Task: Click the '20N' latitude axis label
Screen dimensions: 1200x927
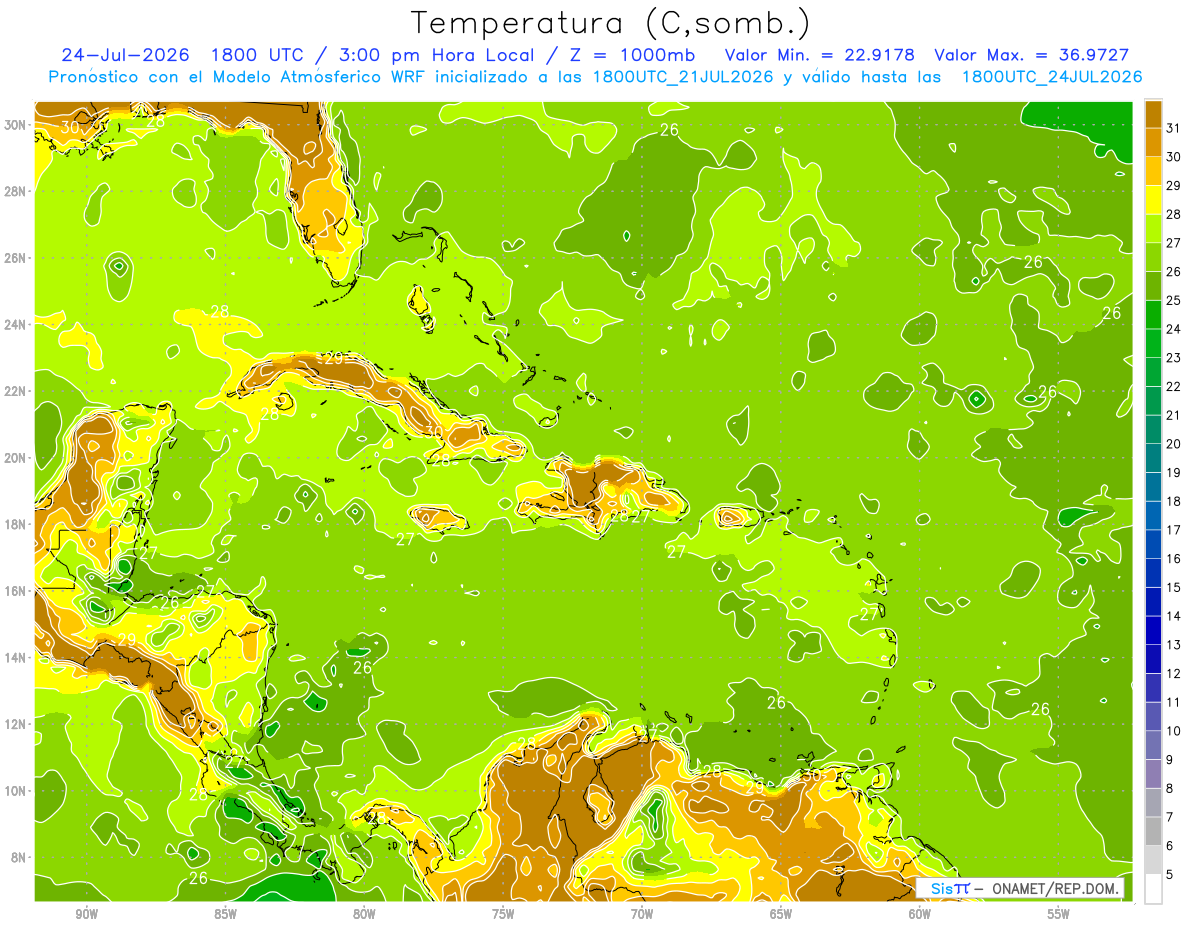Action: 17,458
